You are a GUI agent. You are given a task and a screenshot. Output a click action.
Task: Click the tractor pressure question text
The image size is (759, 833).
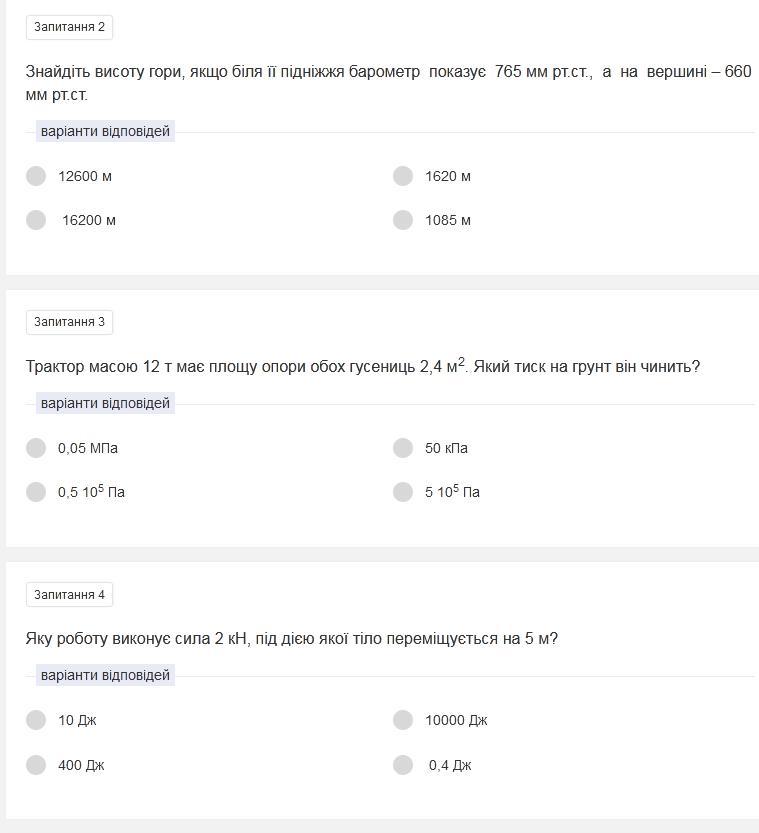pyautogui.click(x=362, y=367)
